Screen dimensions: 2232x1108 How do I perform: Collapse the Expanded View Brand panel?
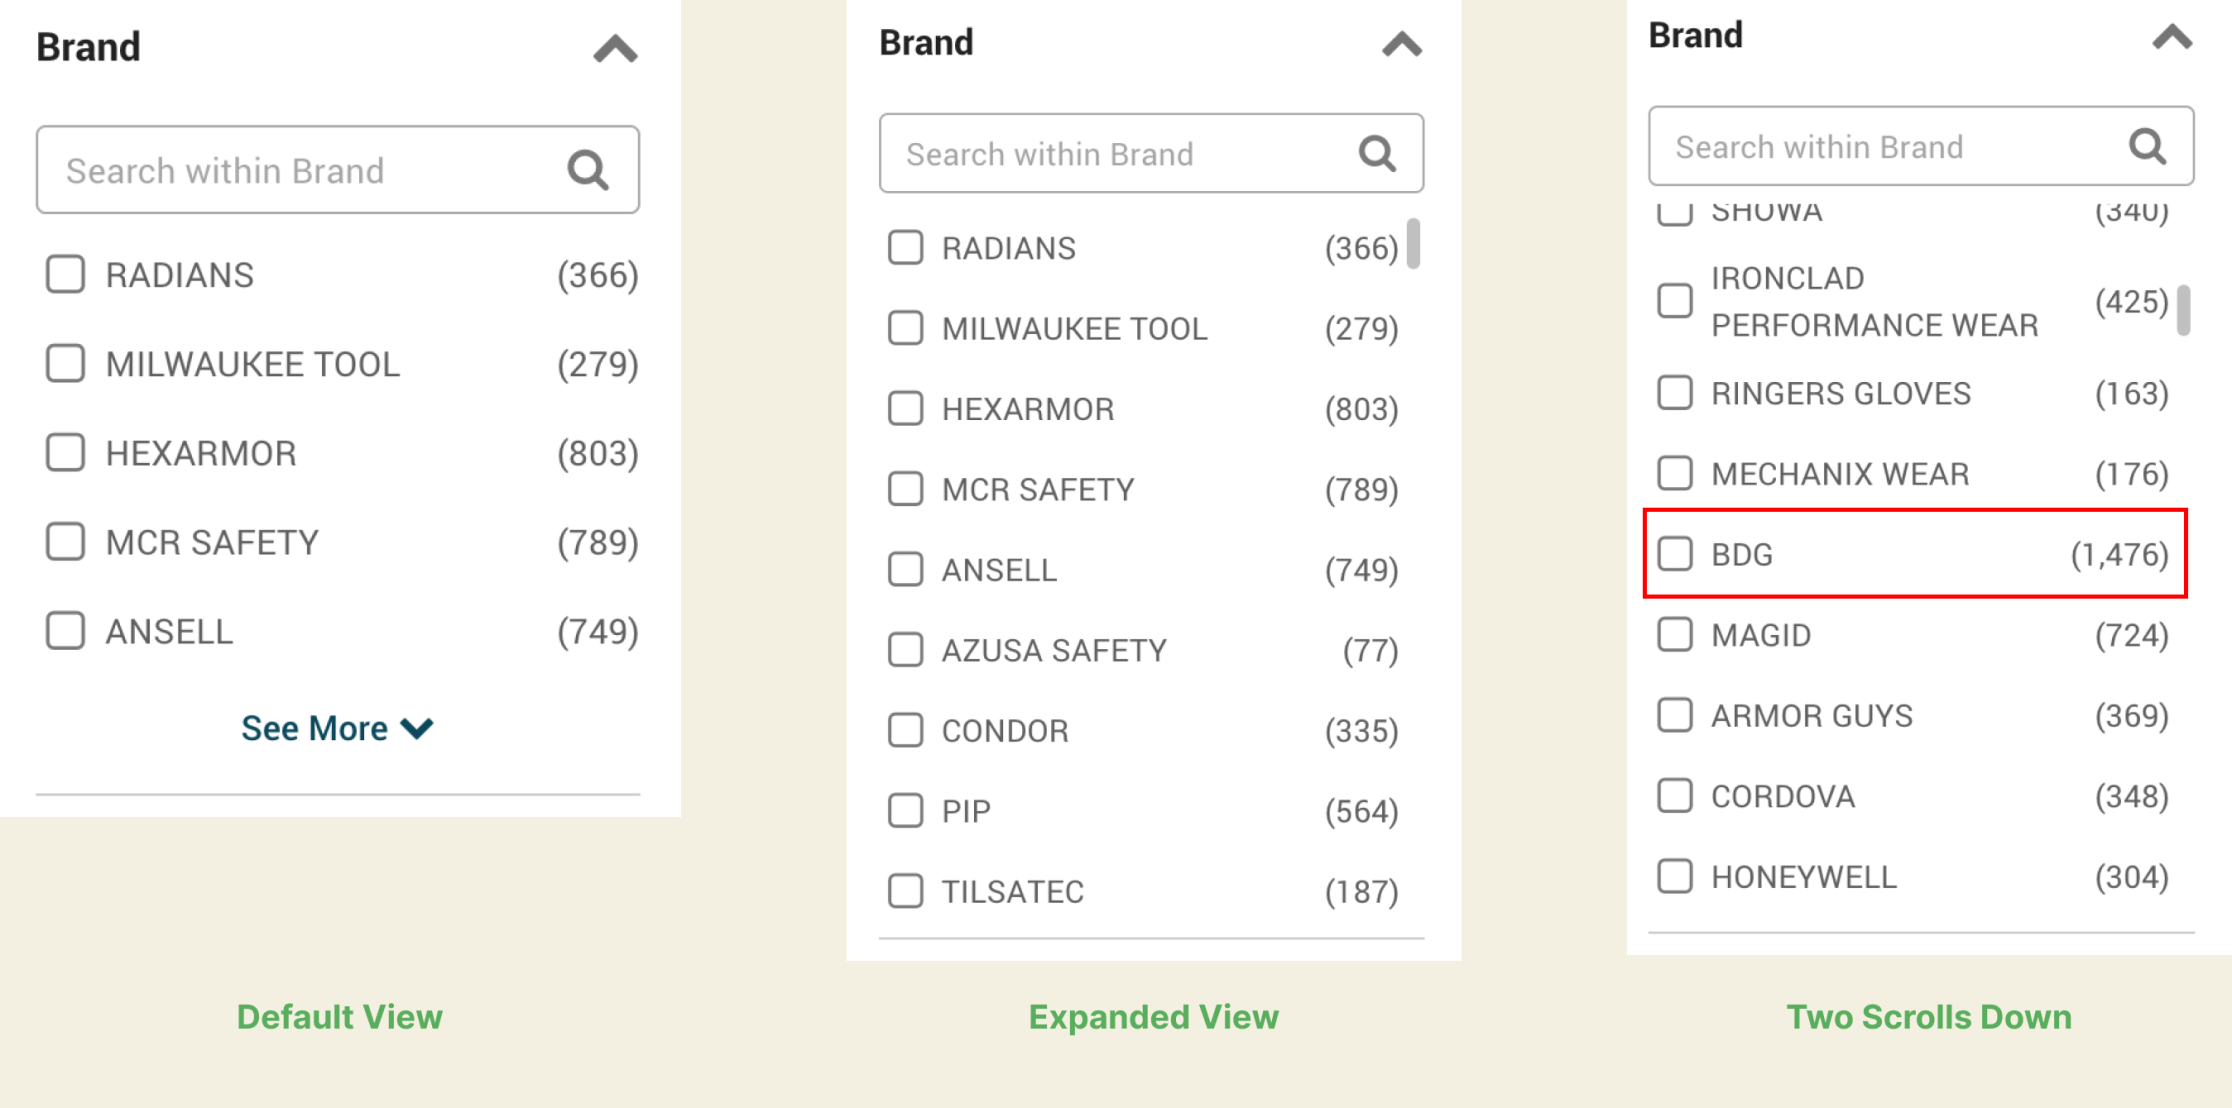click(x=1400, y=45)
